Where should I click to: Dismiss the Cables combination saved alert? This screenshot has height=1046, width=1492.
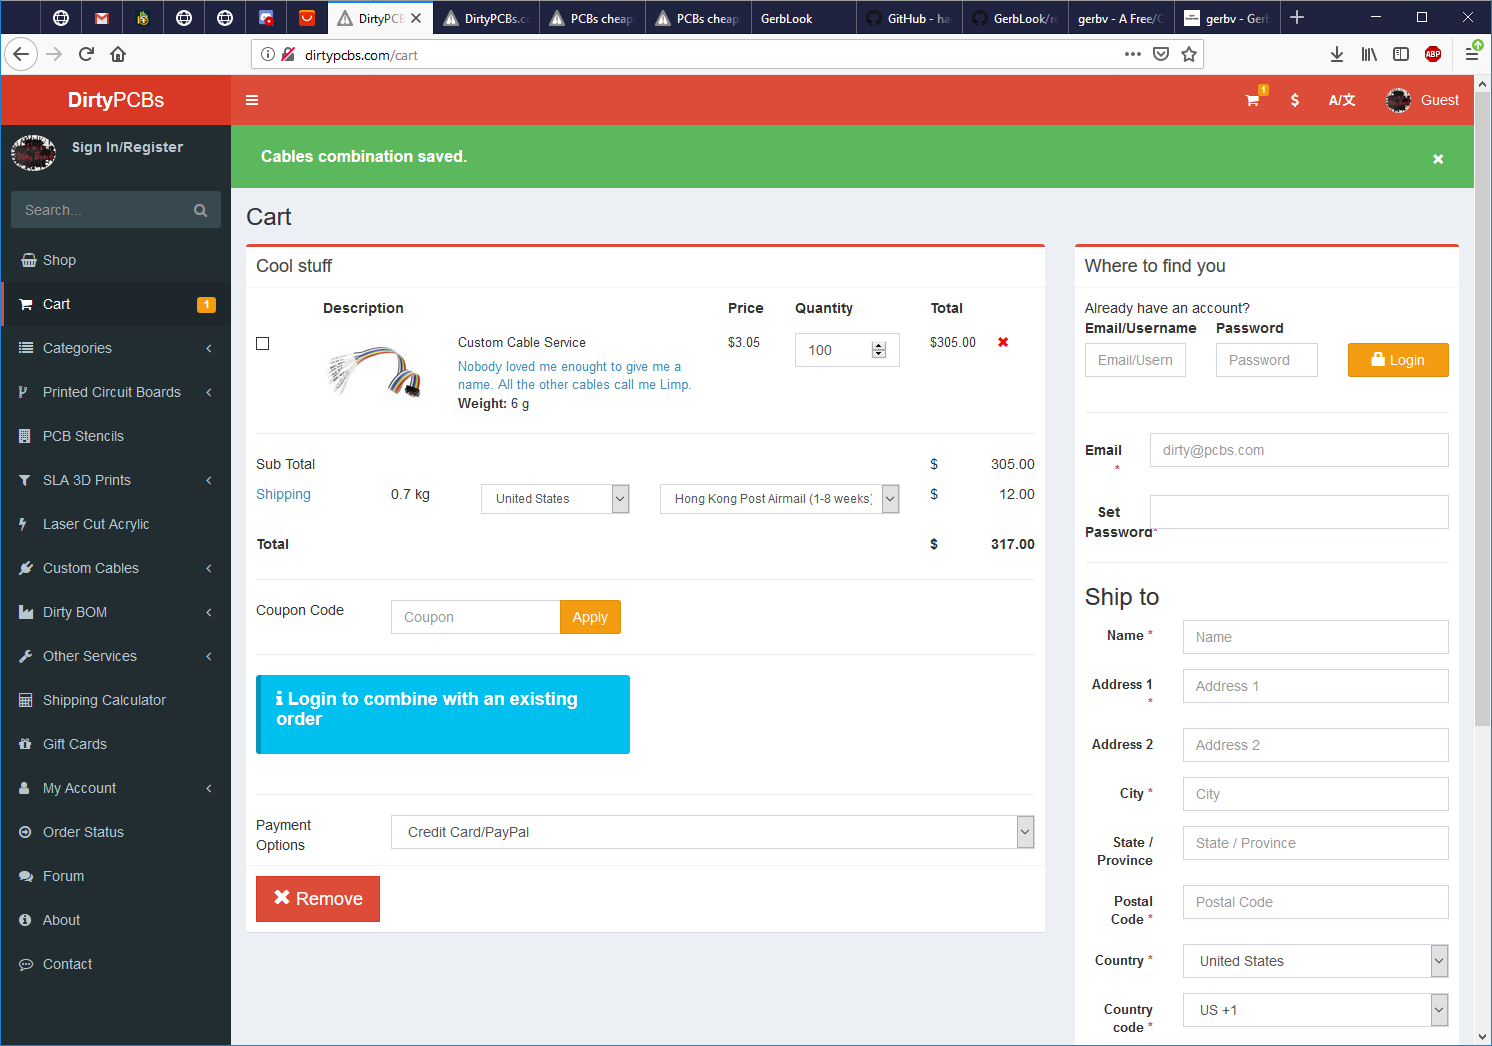pos(1438,159)
